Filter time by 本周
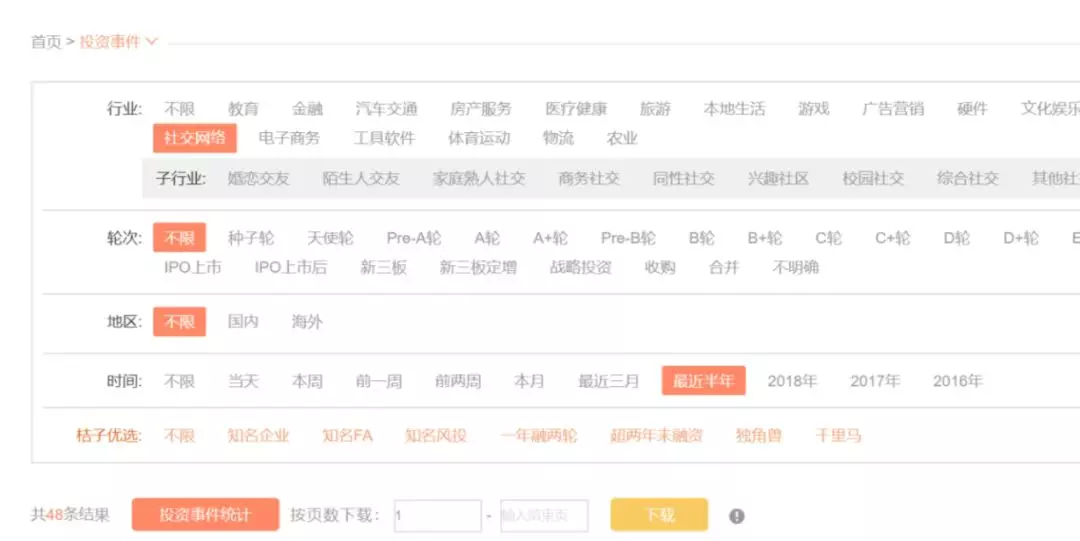This screenshot has height=541, width=1080. [307, 381]
